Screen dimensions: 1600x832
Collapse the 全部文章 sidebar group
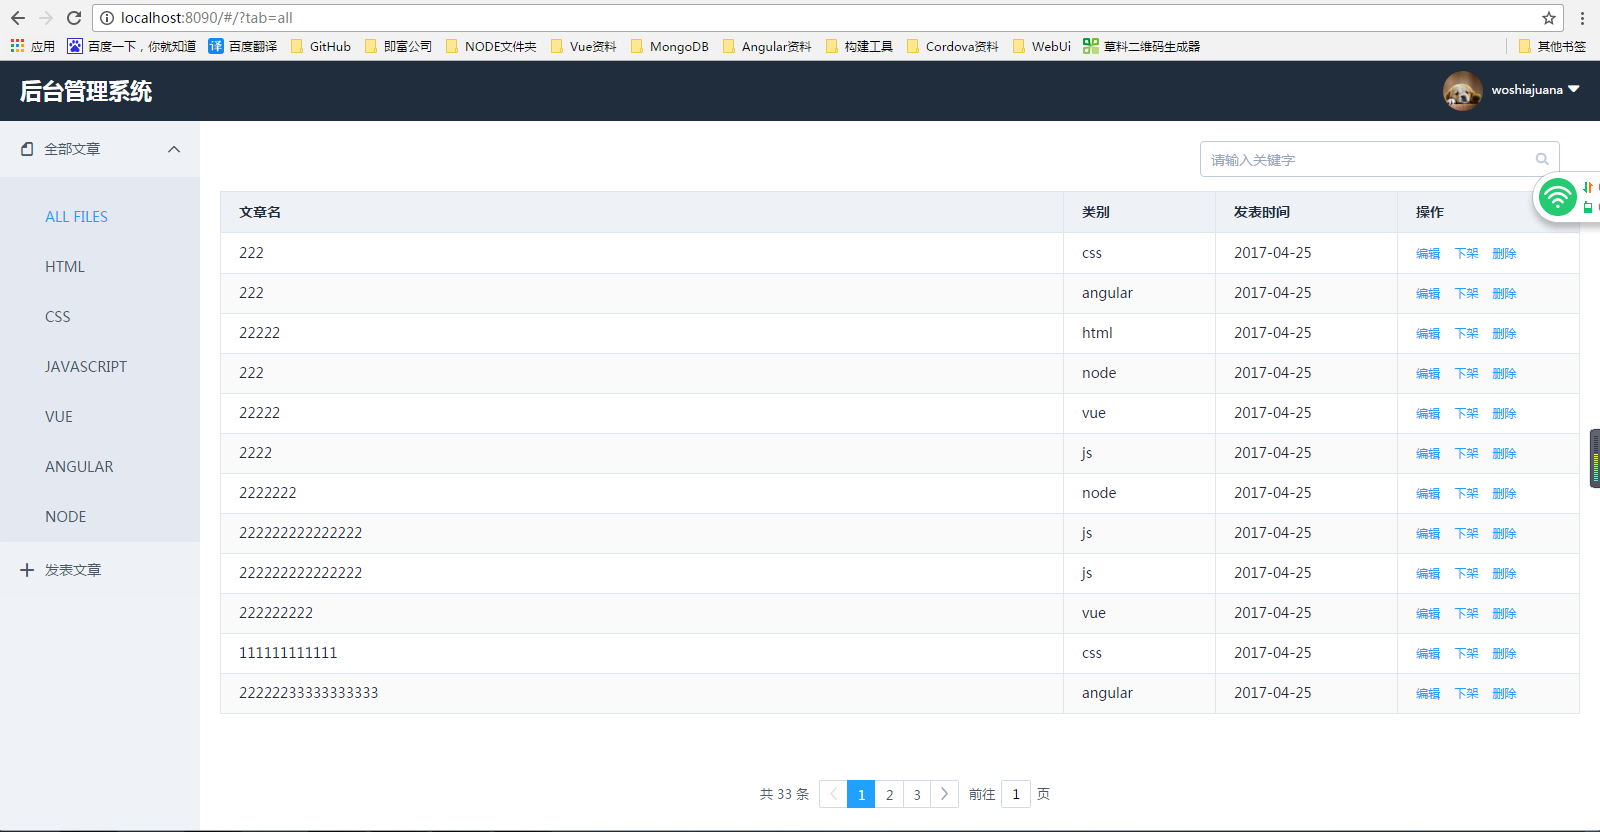(x=100, y=149)
